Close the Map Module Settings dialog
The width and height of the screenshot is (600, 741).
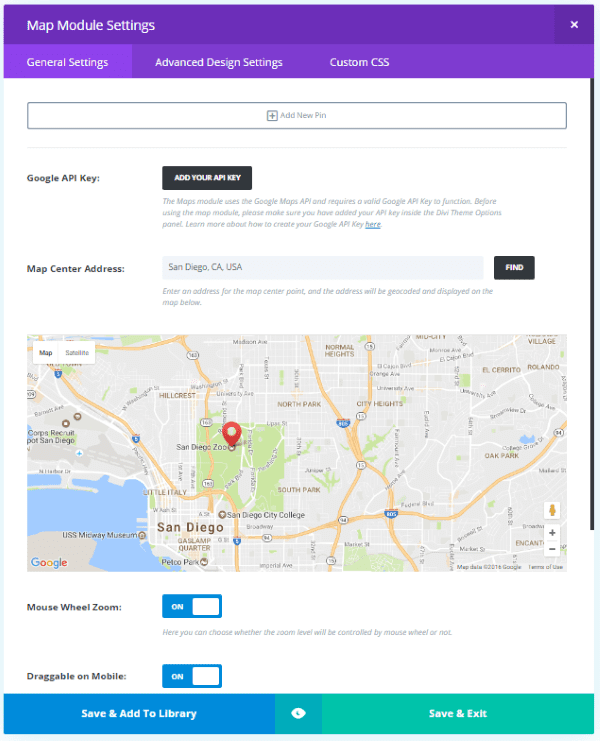click(574, 25)
